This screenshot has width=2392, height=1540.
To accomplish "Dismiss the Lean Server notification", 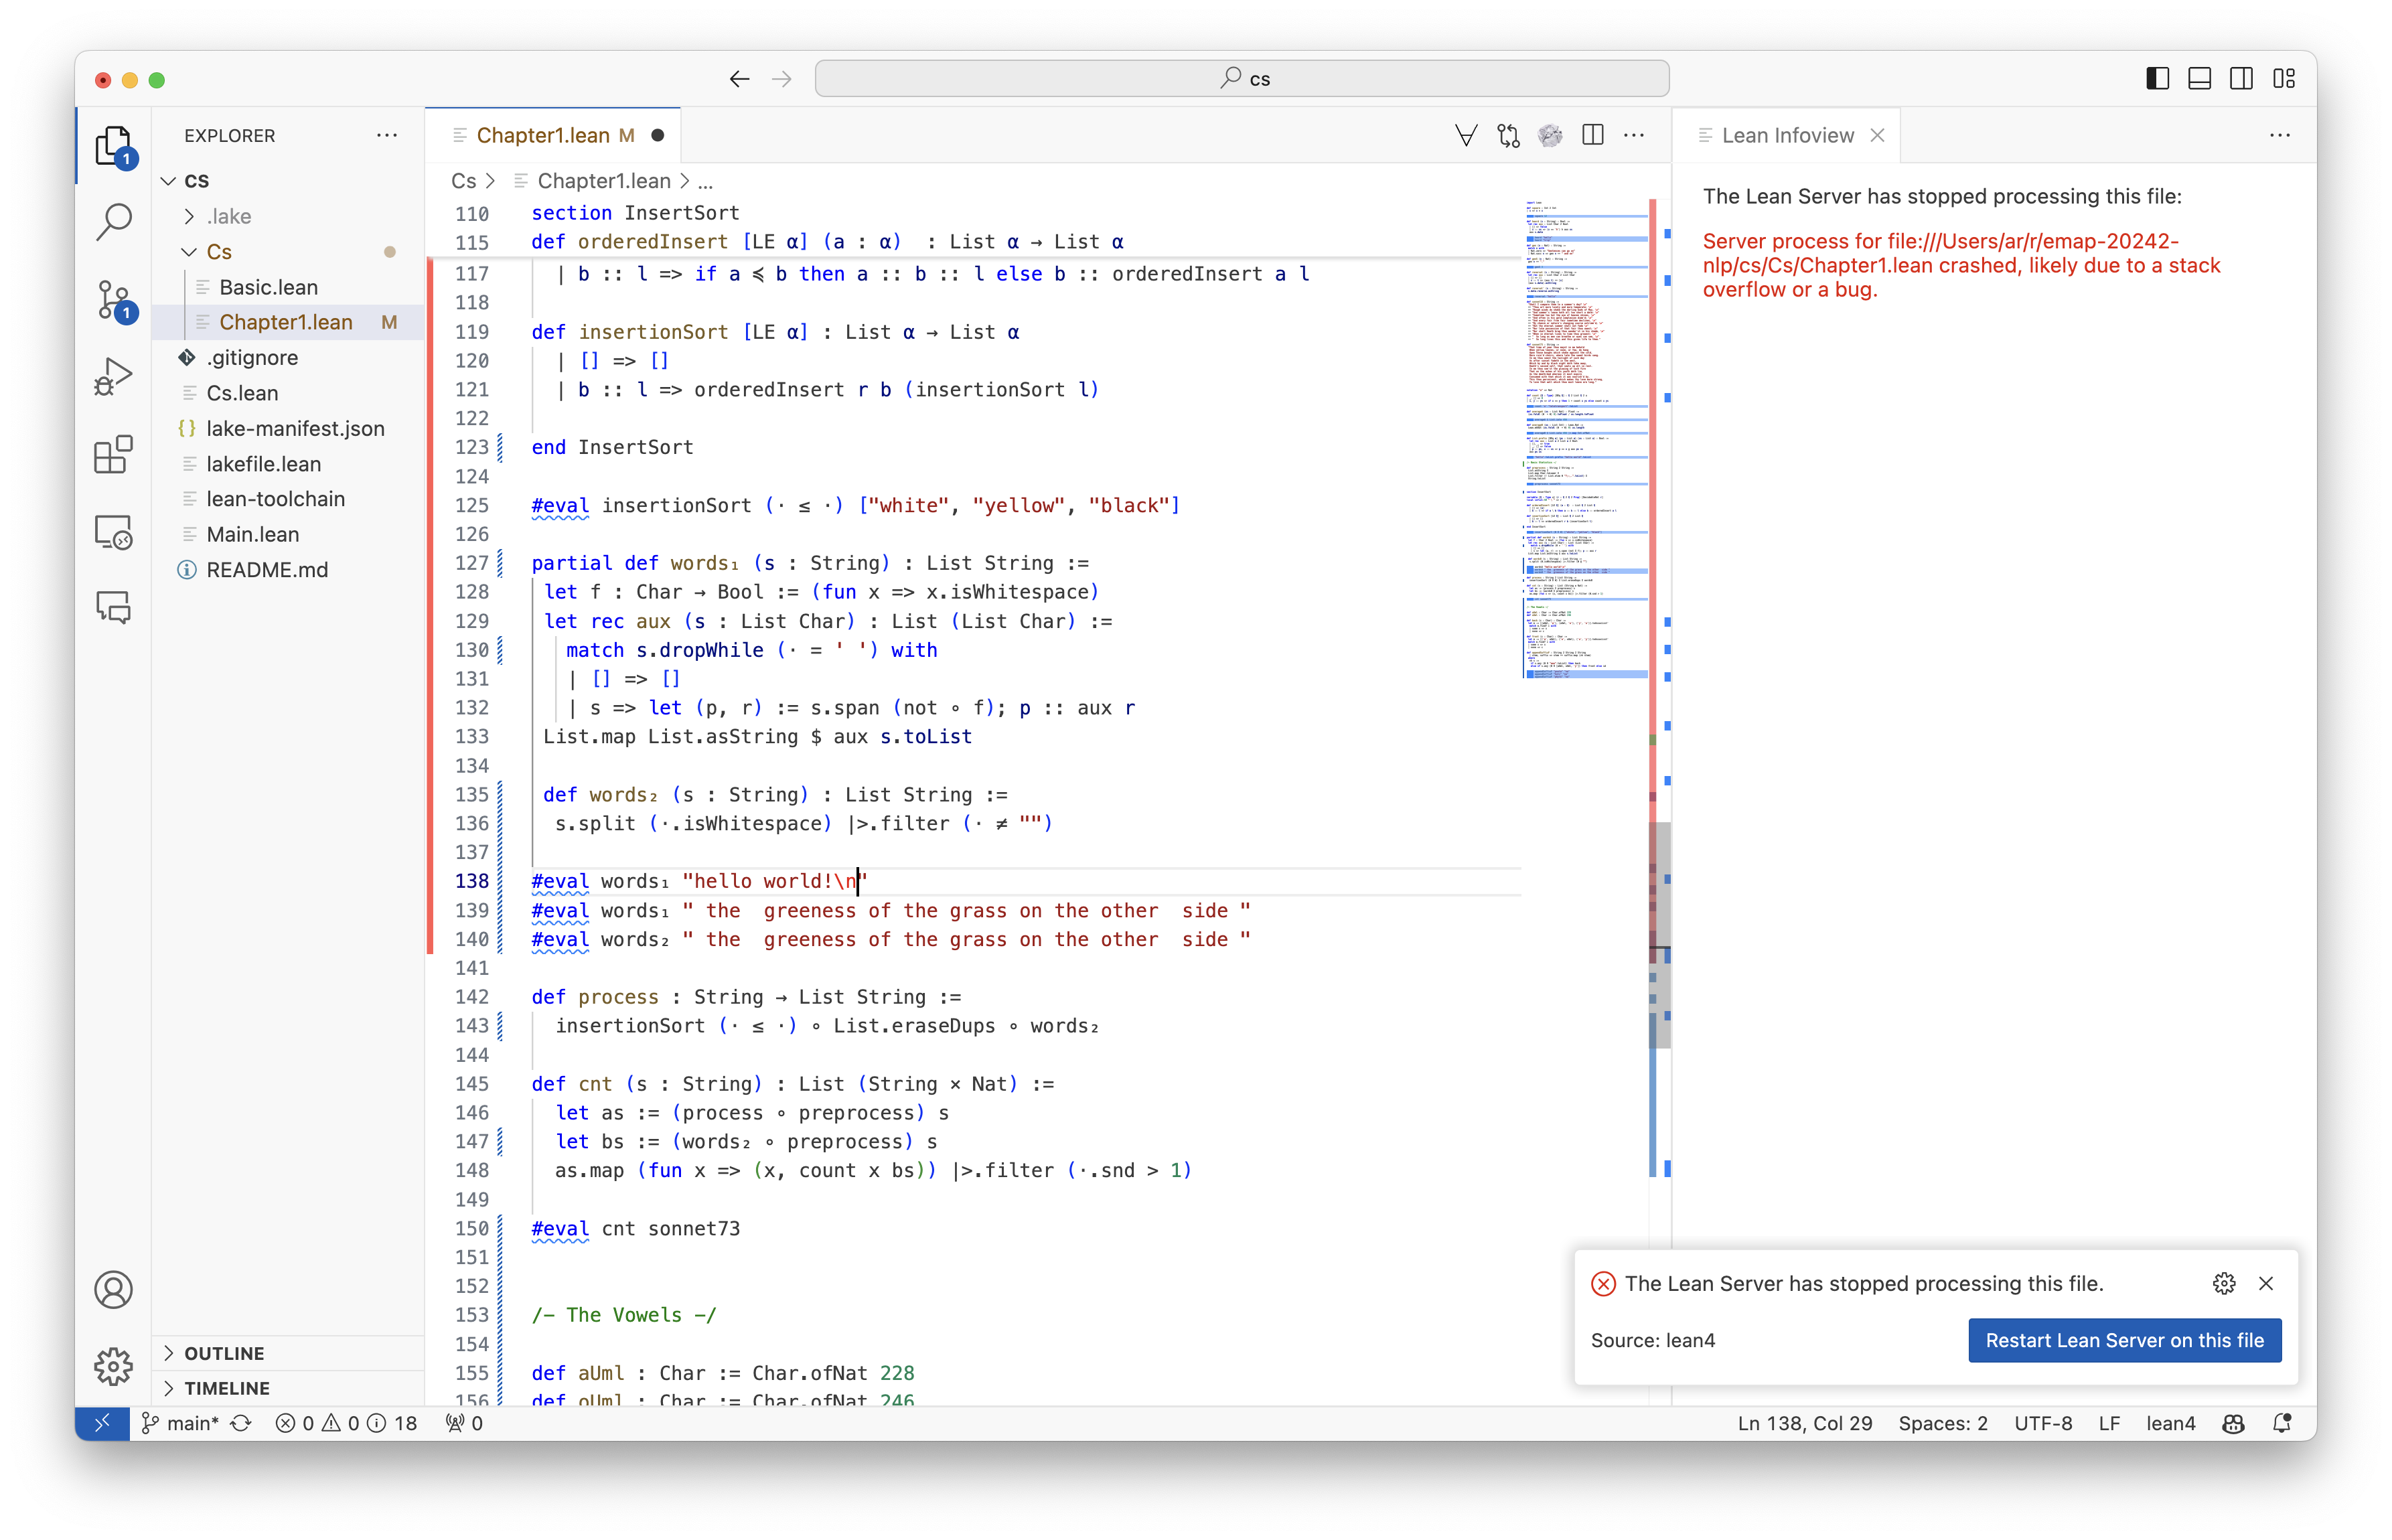I will pos(2266,1283).
